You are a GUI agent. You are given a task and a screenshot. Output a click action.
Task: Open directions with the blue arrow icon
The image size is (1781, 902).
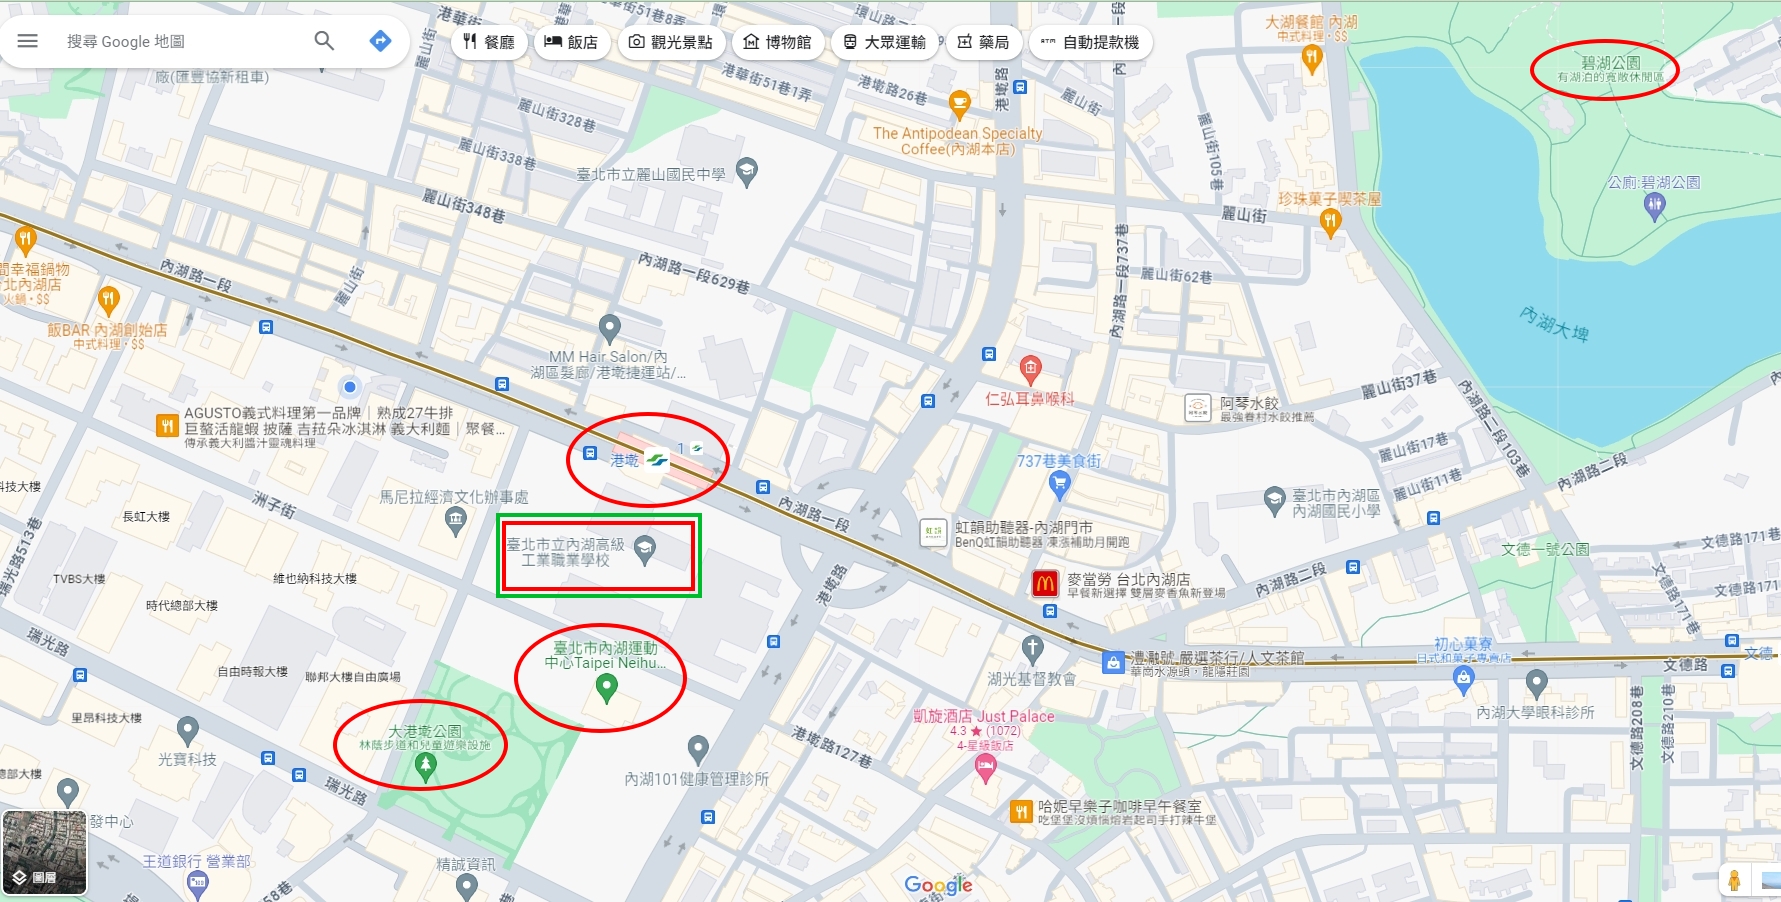pyautogui.click(x=380, y=41)
